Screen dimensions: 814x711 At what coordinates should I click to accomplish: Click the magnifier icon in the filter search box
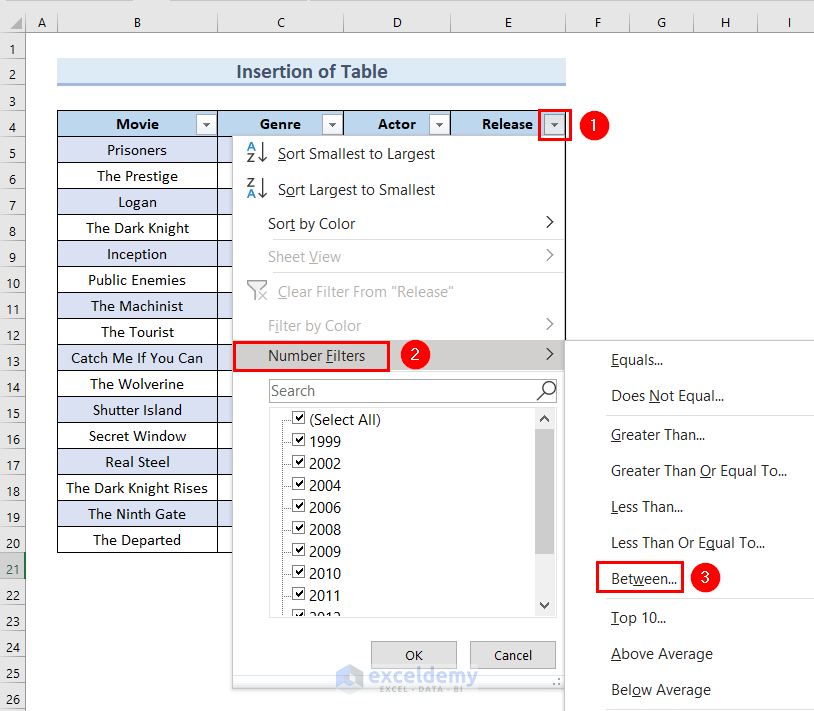545,390
